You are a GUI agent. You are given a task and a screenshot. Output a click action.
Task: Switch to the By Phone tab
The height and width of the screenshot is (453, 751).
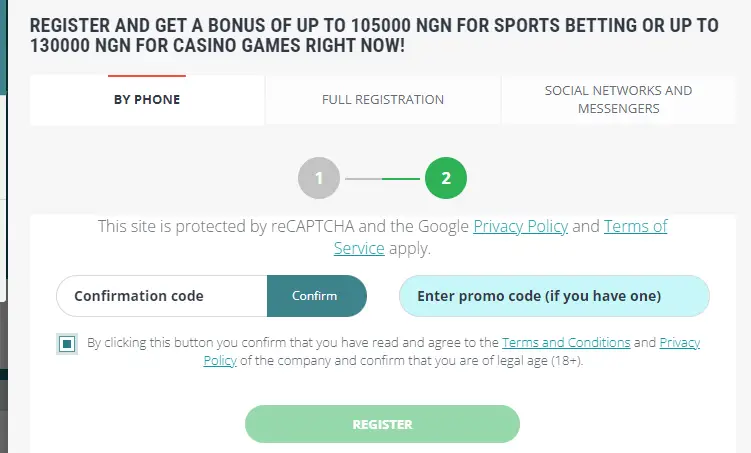coord(147,100)
